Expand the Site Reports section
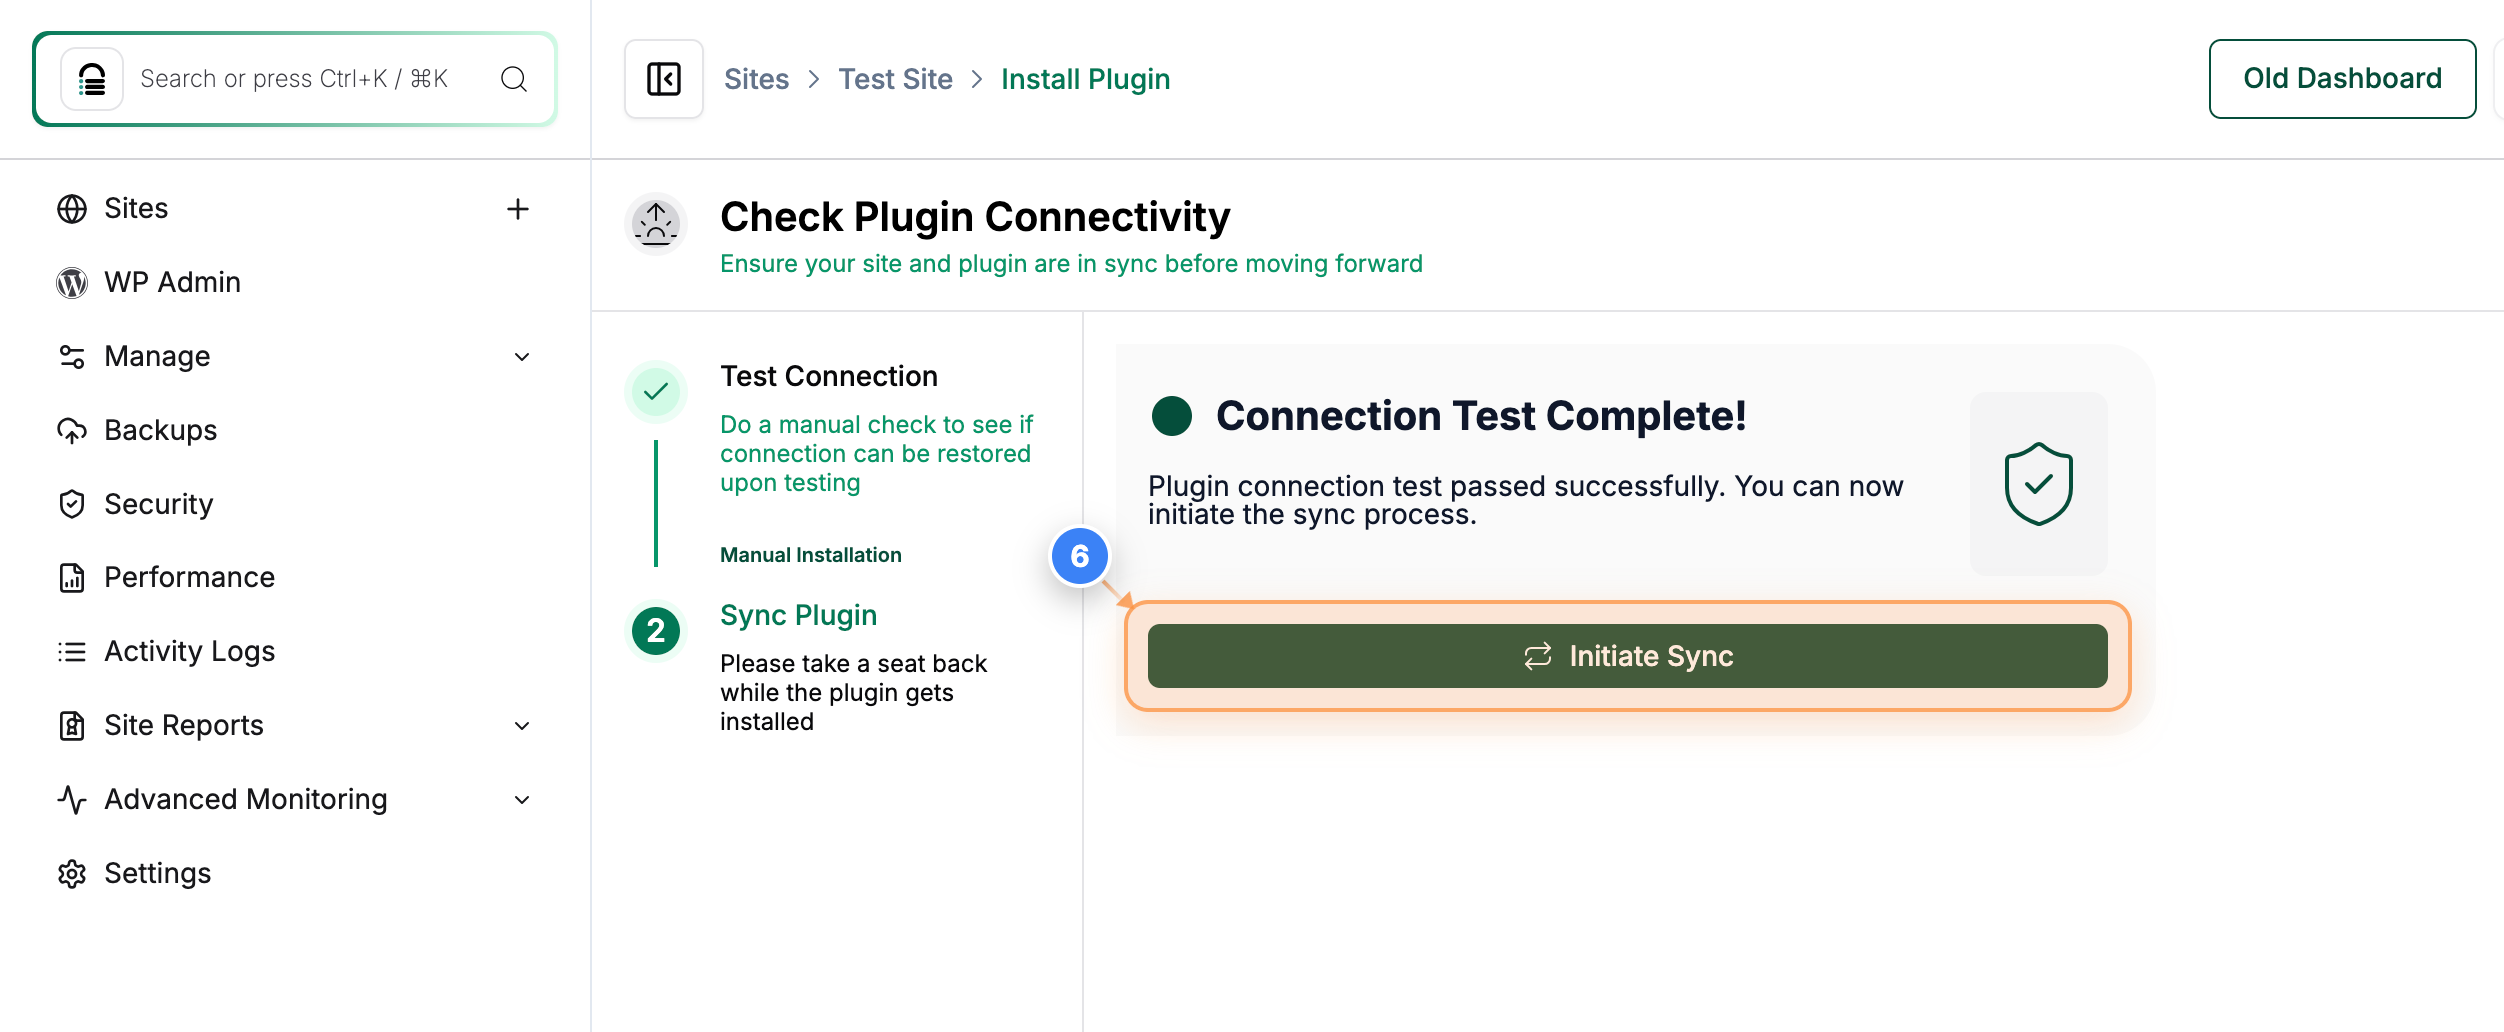 point(521,725)
